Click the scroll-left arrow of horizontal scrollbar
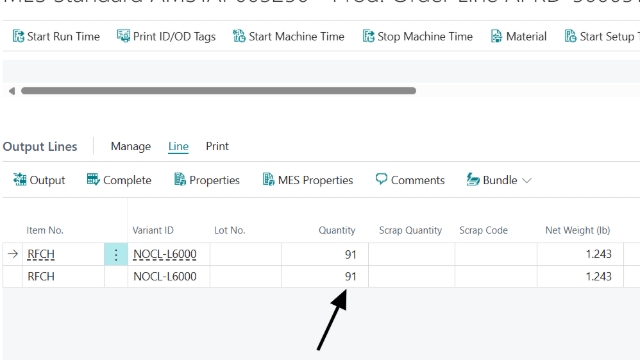Viewport: 640px width, 360px height. tap(12, 91)
